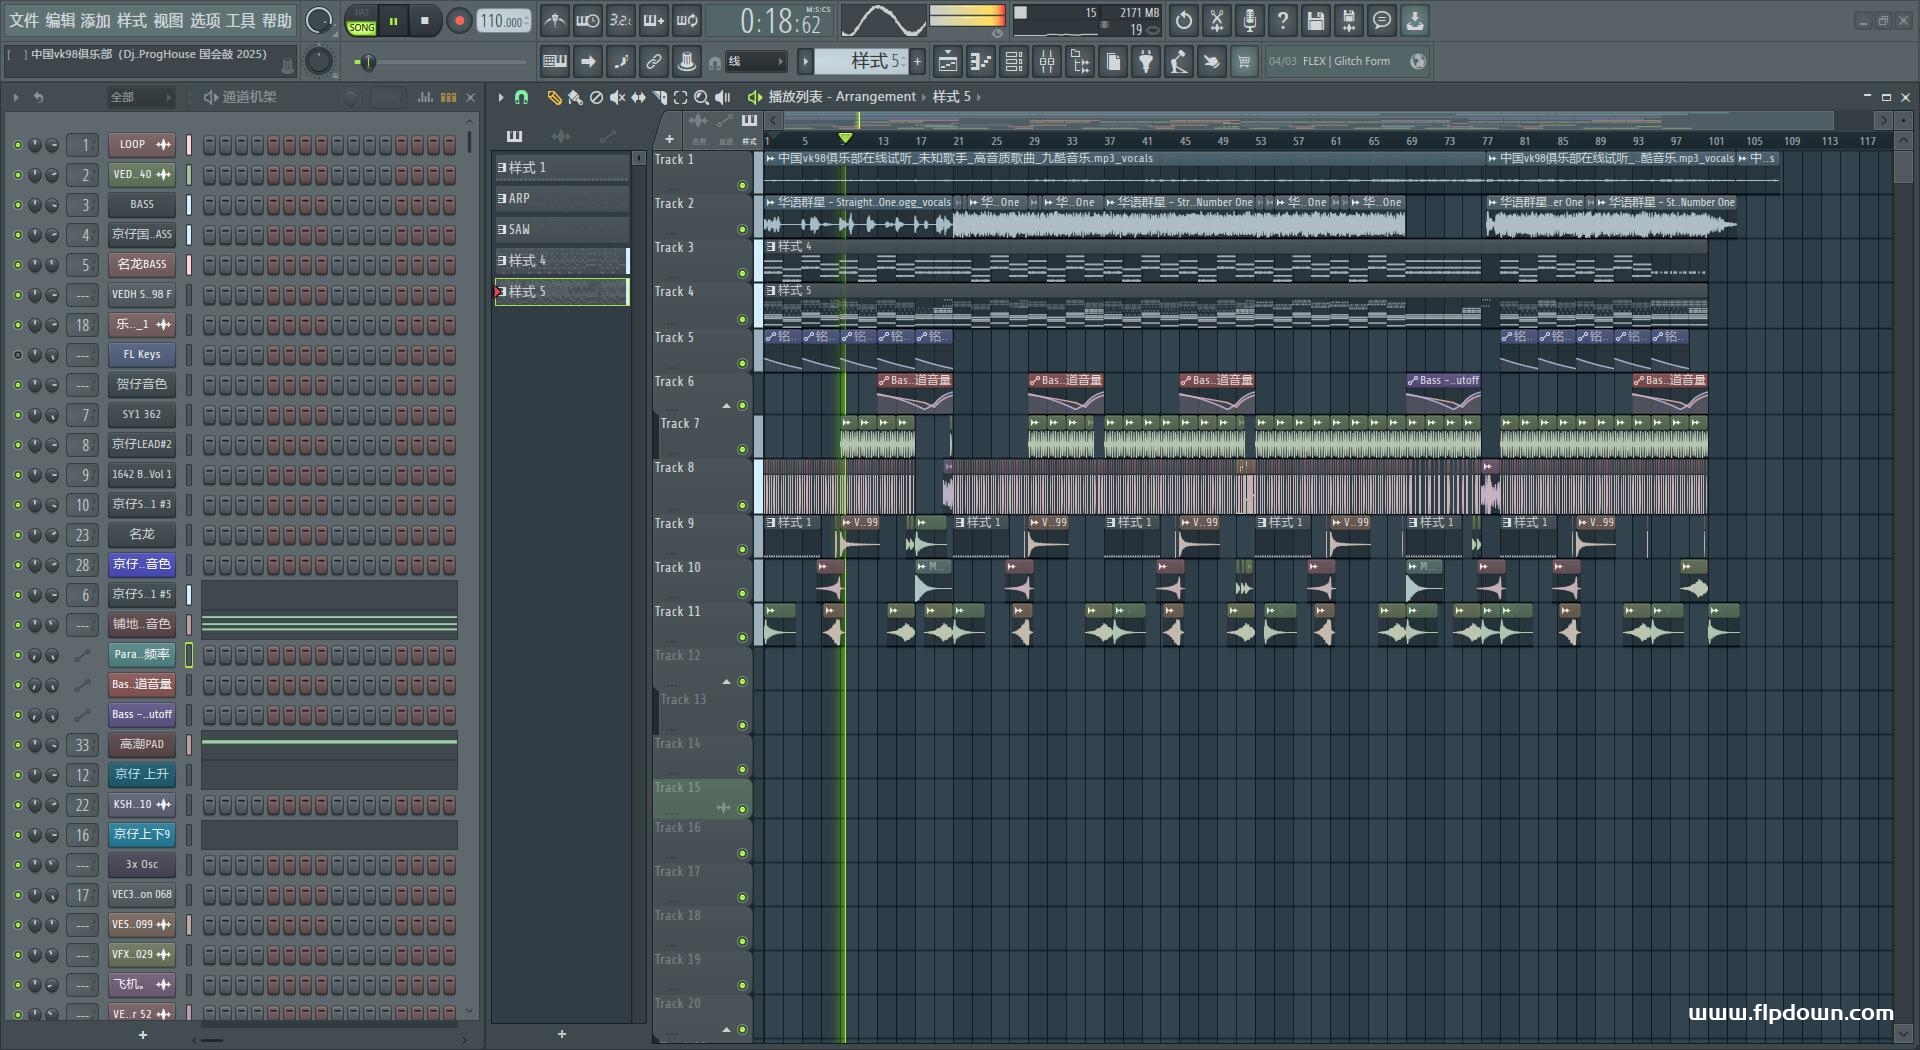The height and width of the screenshot is (1050, 1920).
Task: Open the 全部 channel filter dropdown
Action: [140, 97]
